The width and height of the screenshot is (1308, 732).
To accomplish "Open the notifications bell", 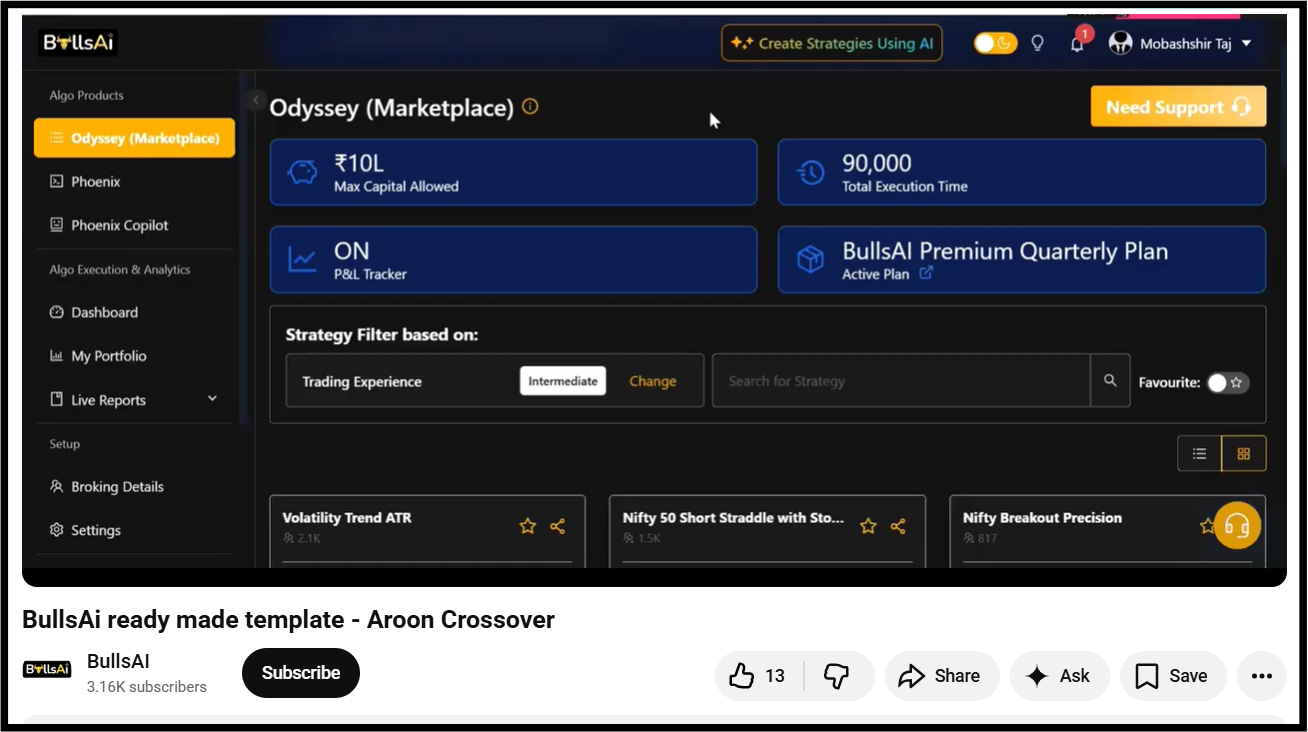I will 1077,43.
